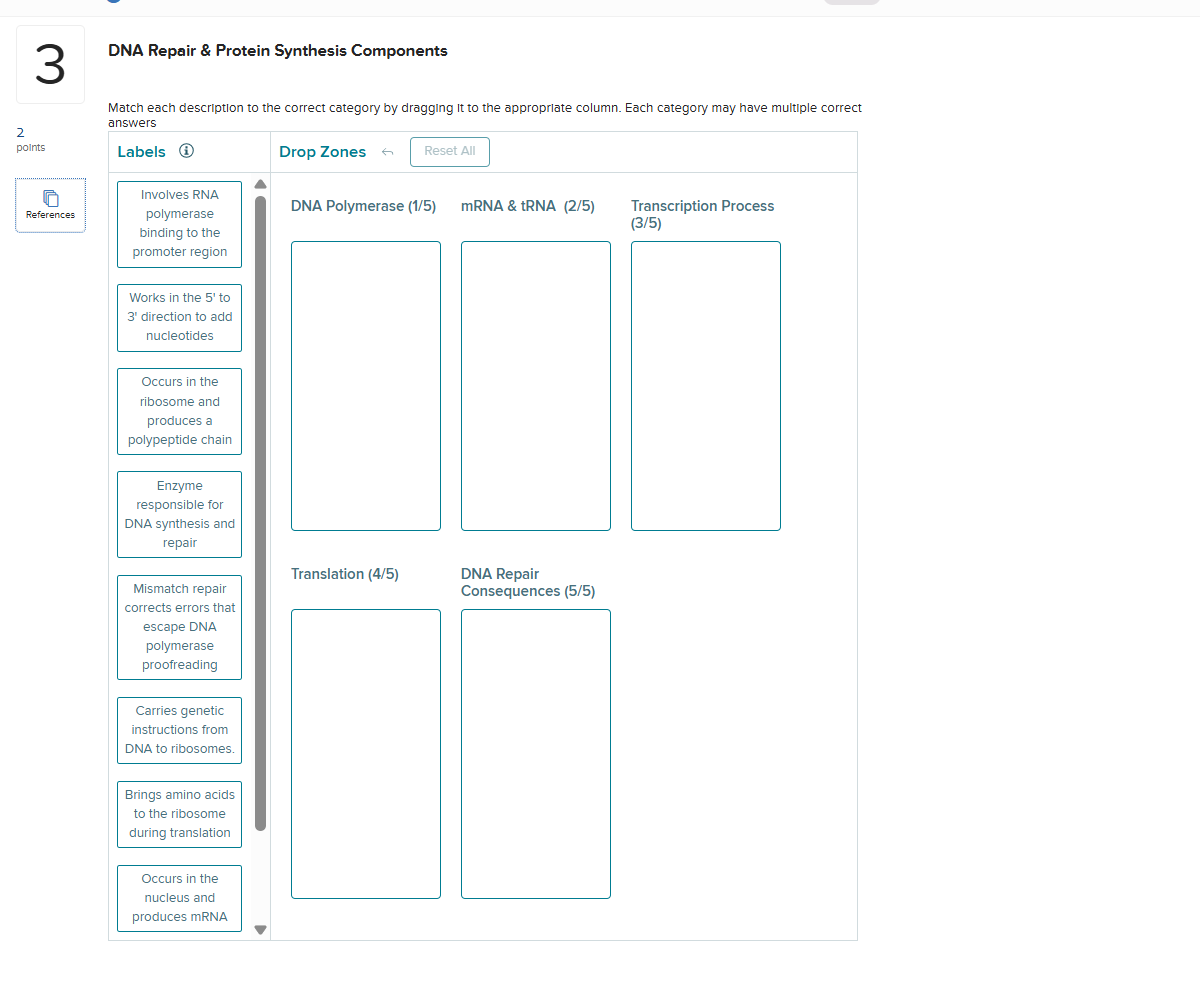Click the 'DNA Repair Consequences (5/5)' heading
The image size is (1200, 983).
coord(528,582)
